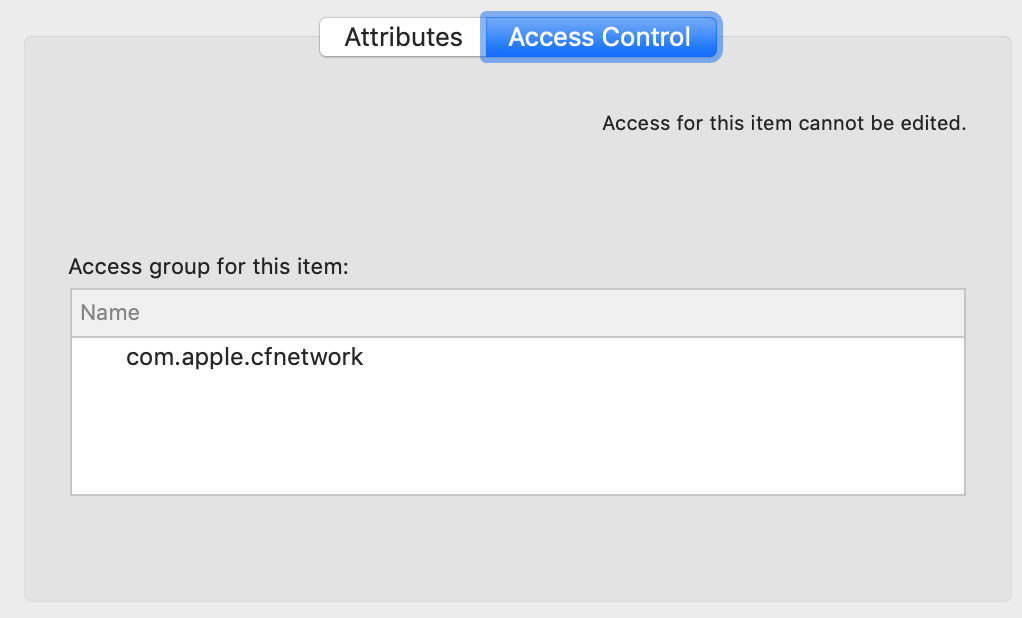Click the blank white bottom of access group table
Screen dimensions: 1022x618
[x=517, y=470]
